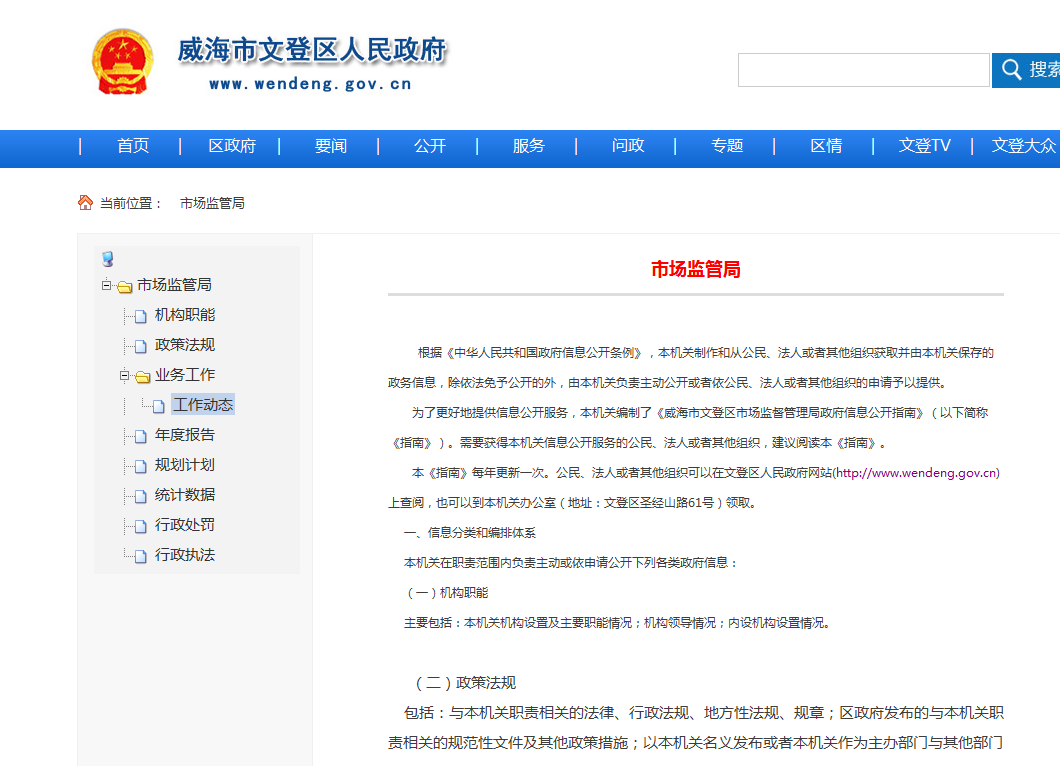Screen dimensions: 1060x766
Task: Click the red 市场监管局 article heading
Action: click(696, 270)
